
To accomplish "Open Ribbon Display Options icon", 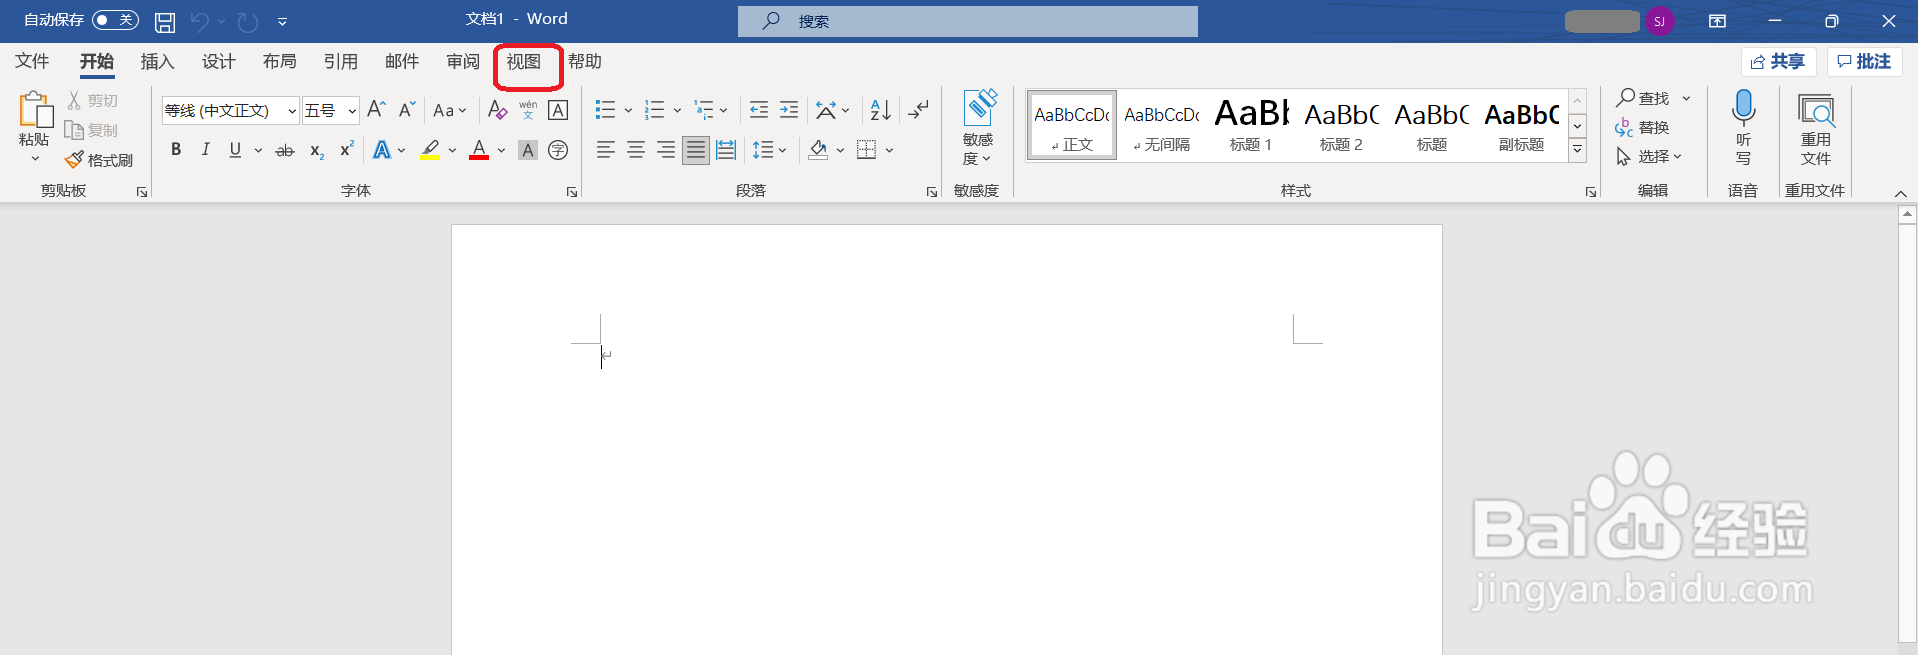I will 1717,21.
